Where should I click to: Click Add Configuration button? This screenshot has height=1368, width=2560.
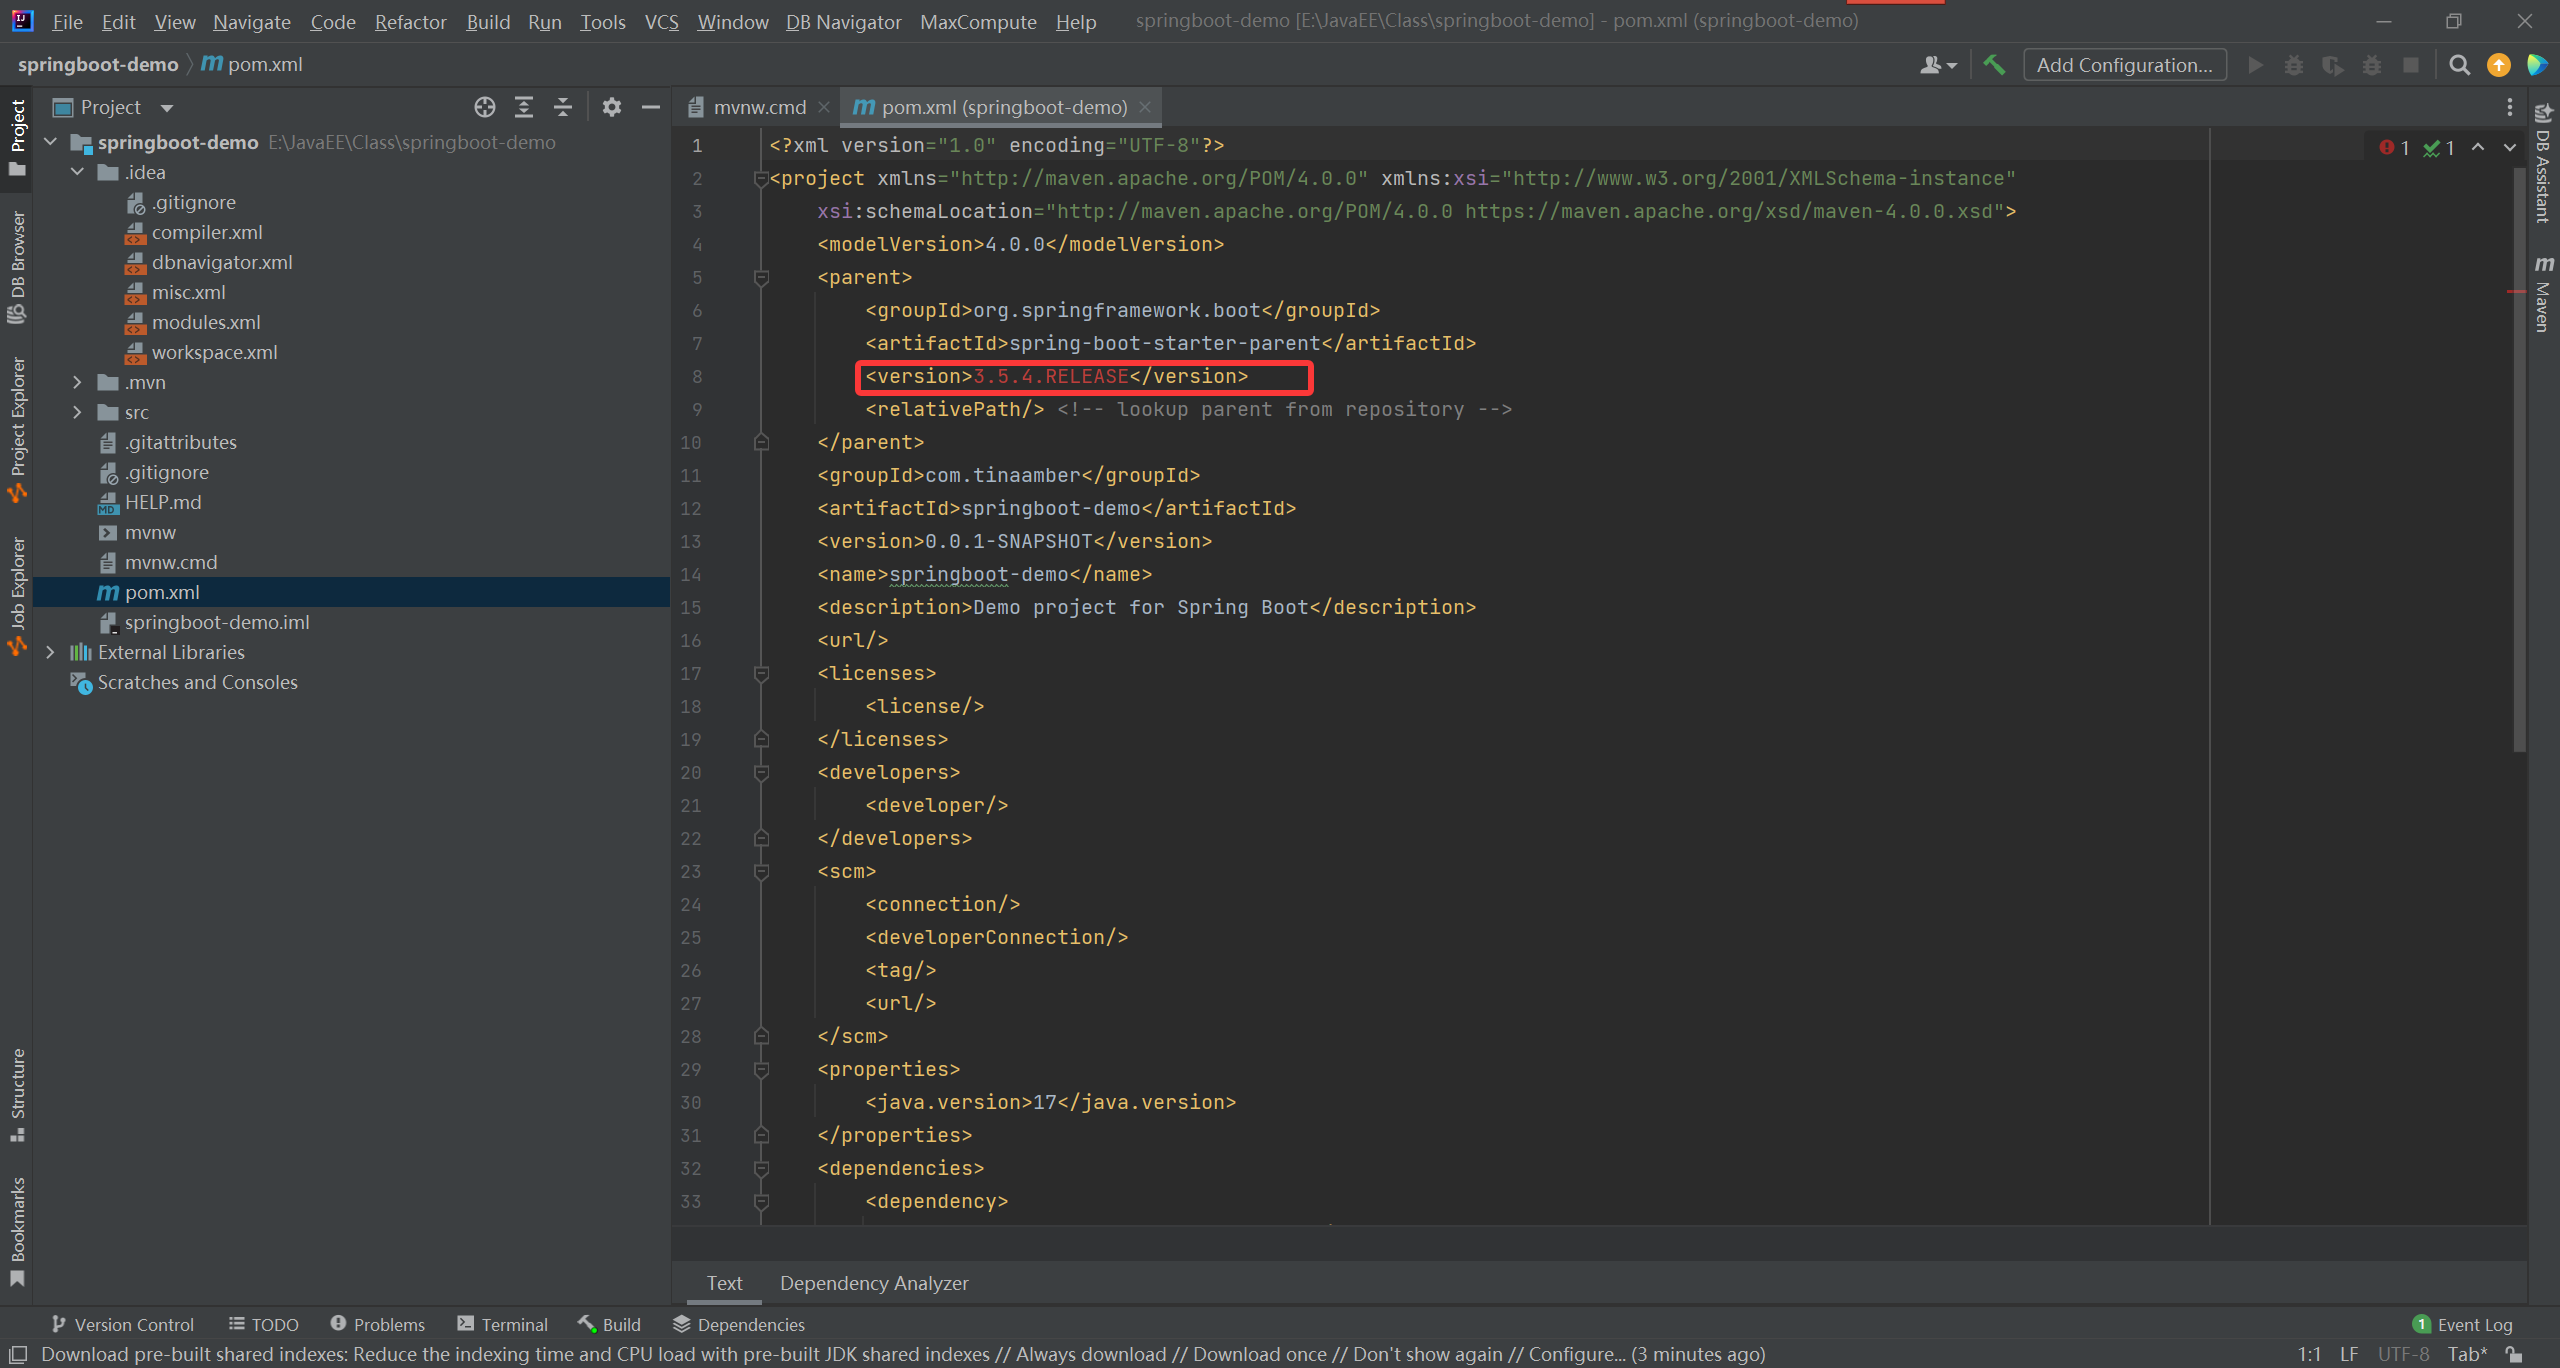pyautogui.click(x=2125, y=65)
